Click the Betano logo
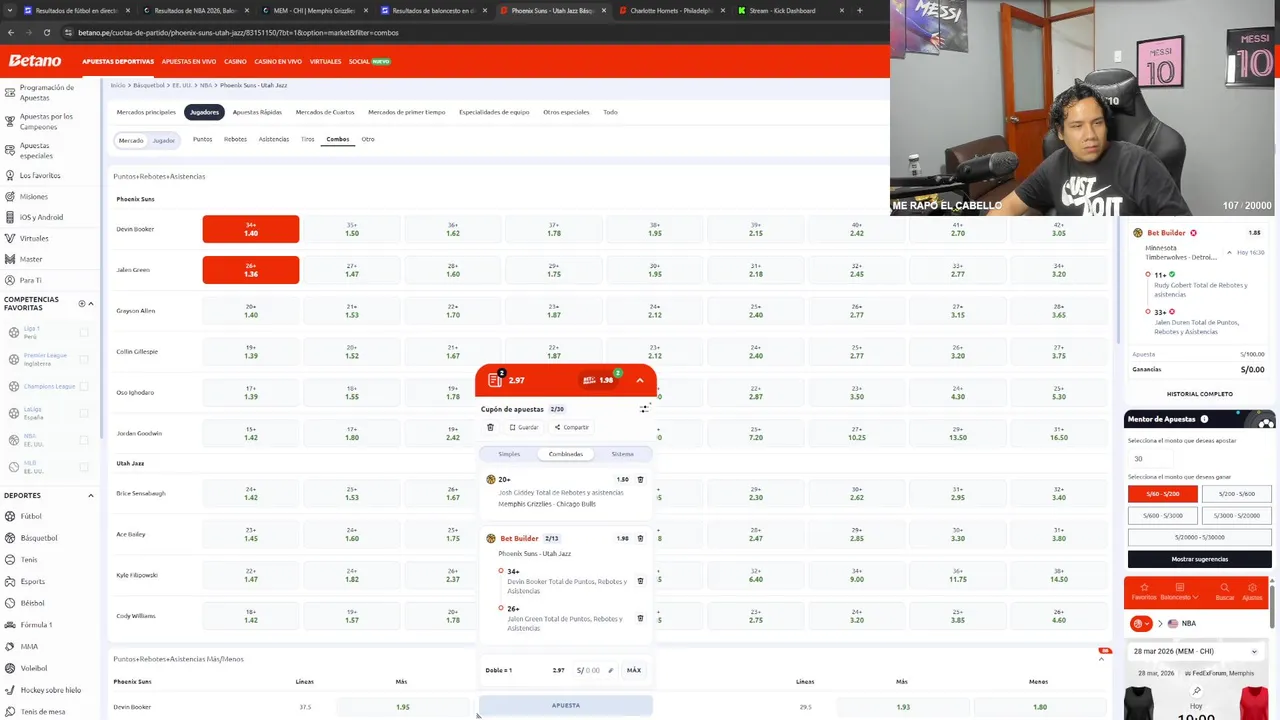Screen dimensions: 1280x720 pos(35,61)
